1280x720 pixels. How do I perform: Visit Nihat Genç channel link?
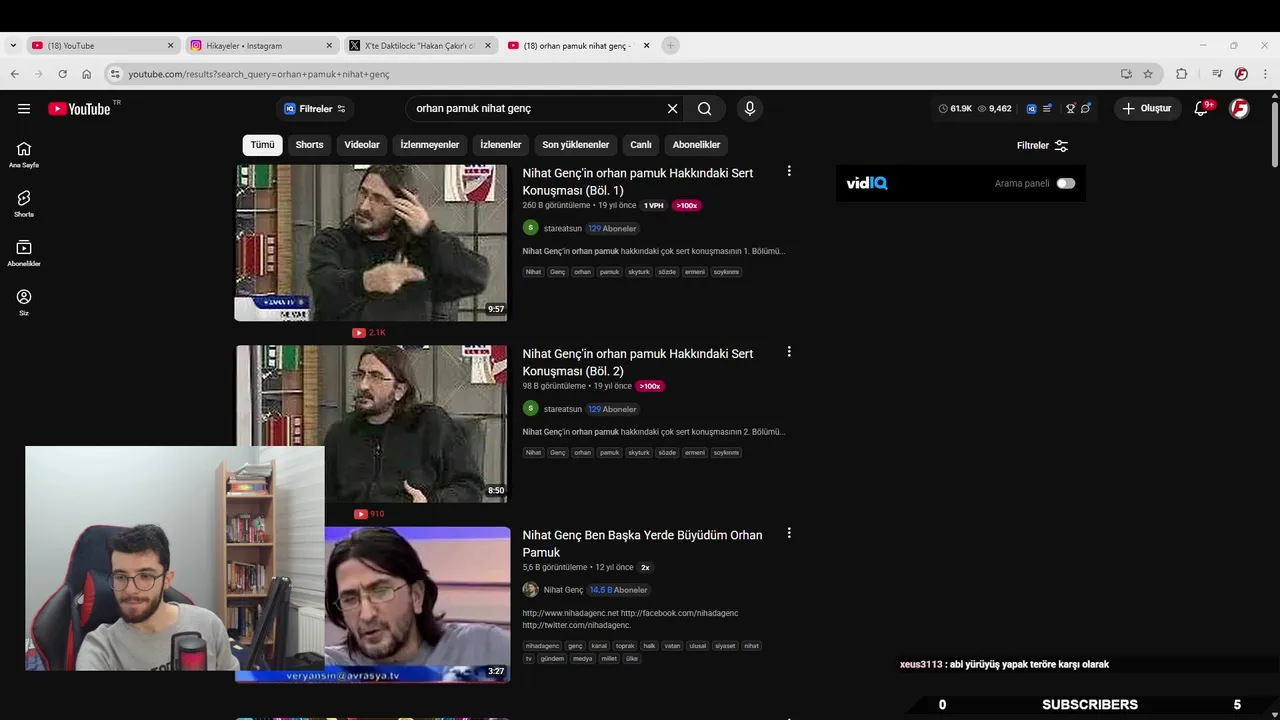coord(563,590)
